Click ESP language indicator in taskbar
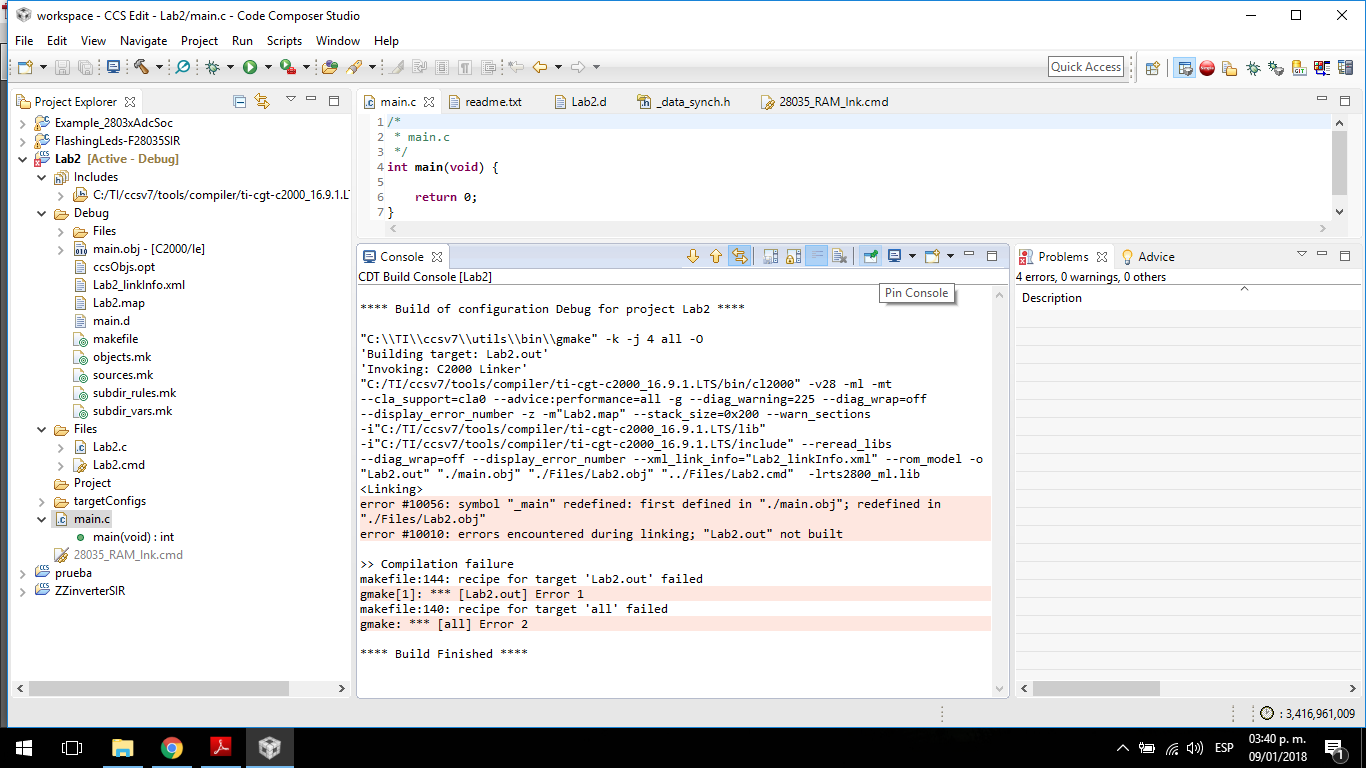This screenshot has height=768, width=1366. (x=1224, y=748)
